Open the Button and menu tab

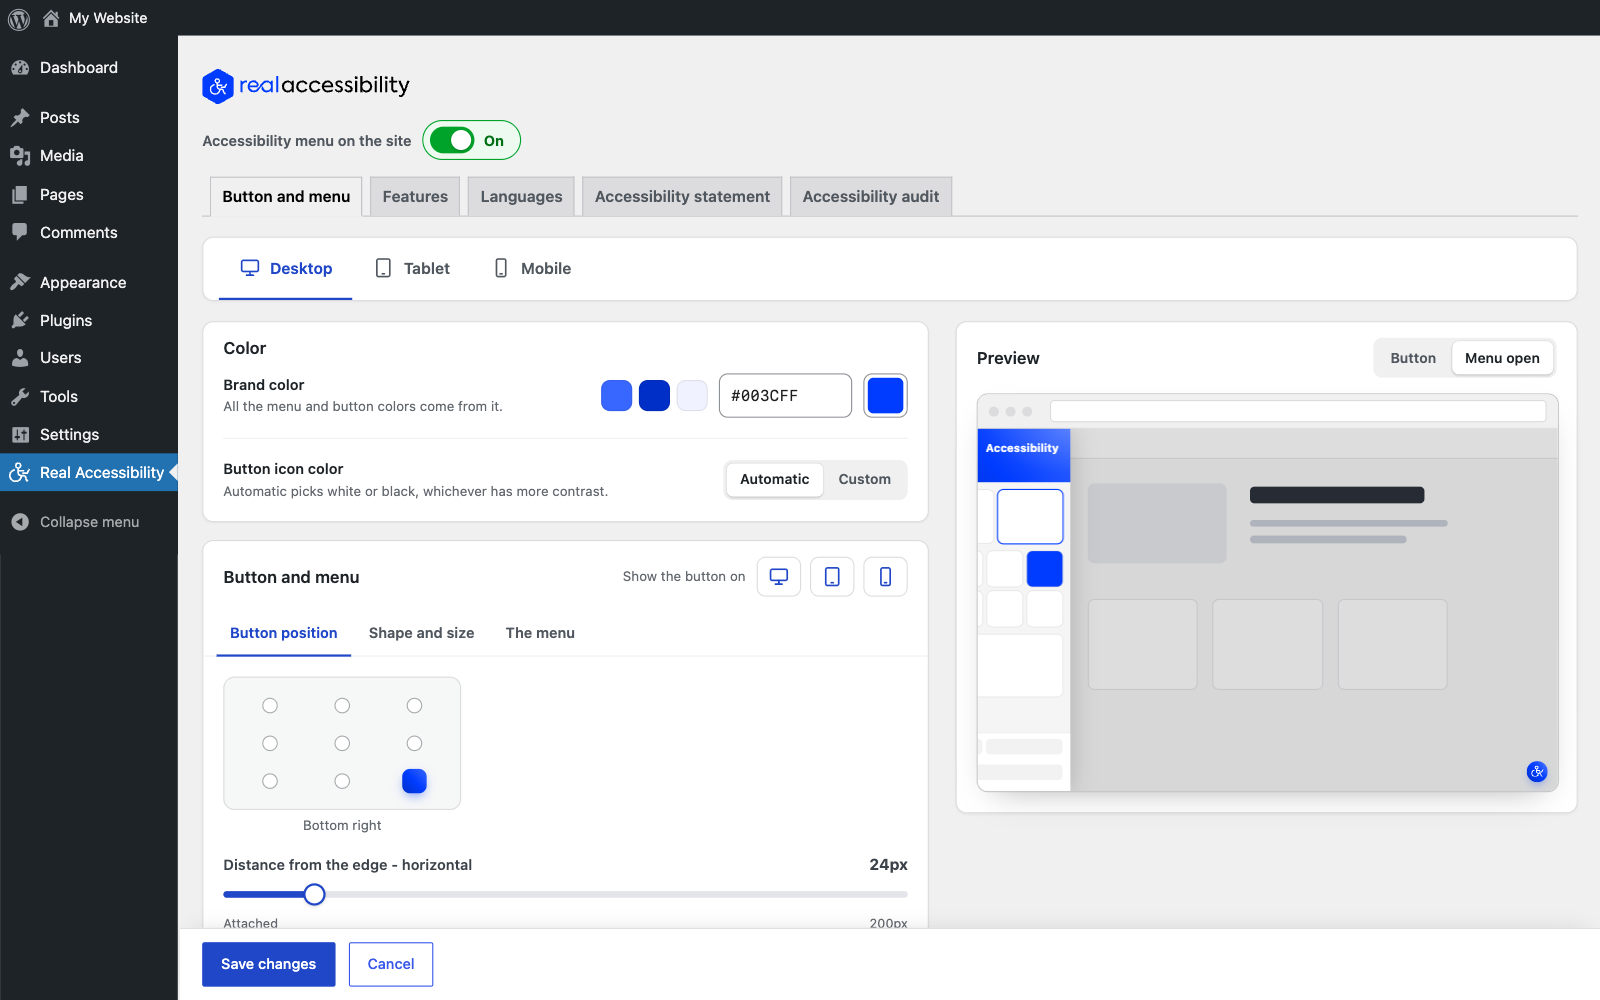point(286,197)
